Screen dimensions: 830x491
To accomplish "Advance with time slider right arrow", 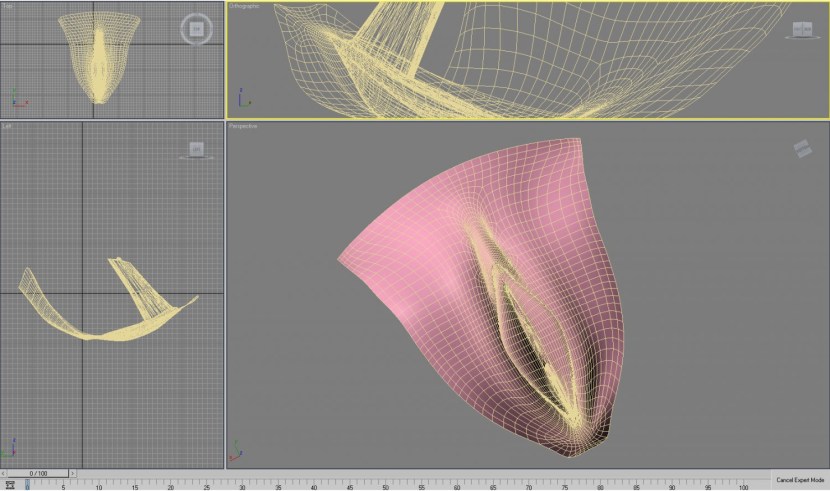I will click(x=73, y=473).
